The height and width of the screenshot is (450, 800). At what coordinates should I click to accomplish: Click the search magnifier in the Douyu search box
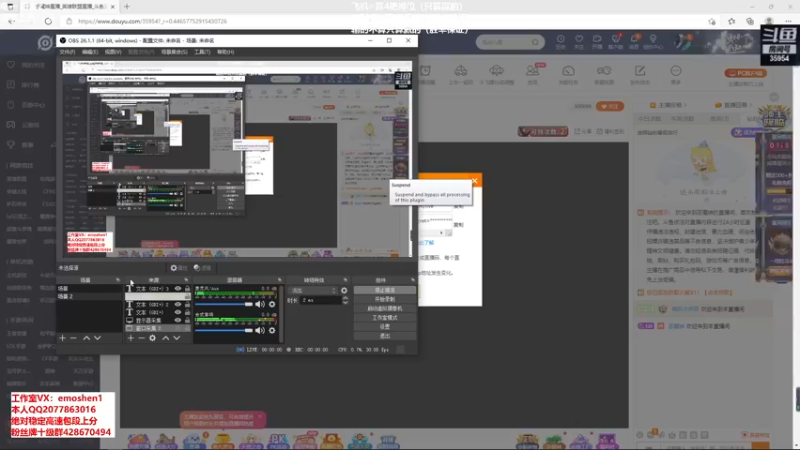pyautogui.click(x=535, y=42)
